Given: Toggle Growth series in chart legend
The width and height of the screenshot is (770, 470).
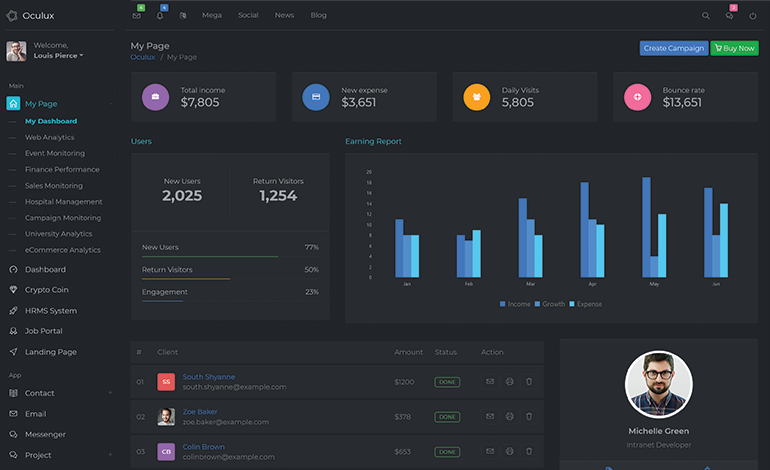Looking at the screenshot, I should (x=550, y=304).
